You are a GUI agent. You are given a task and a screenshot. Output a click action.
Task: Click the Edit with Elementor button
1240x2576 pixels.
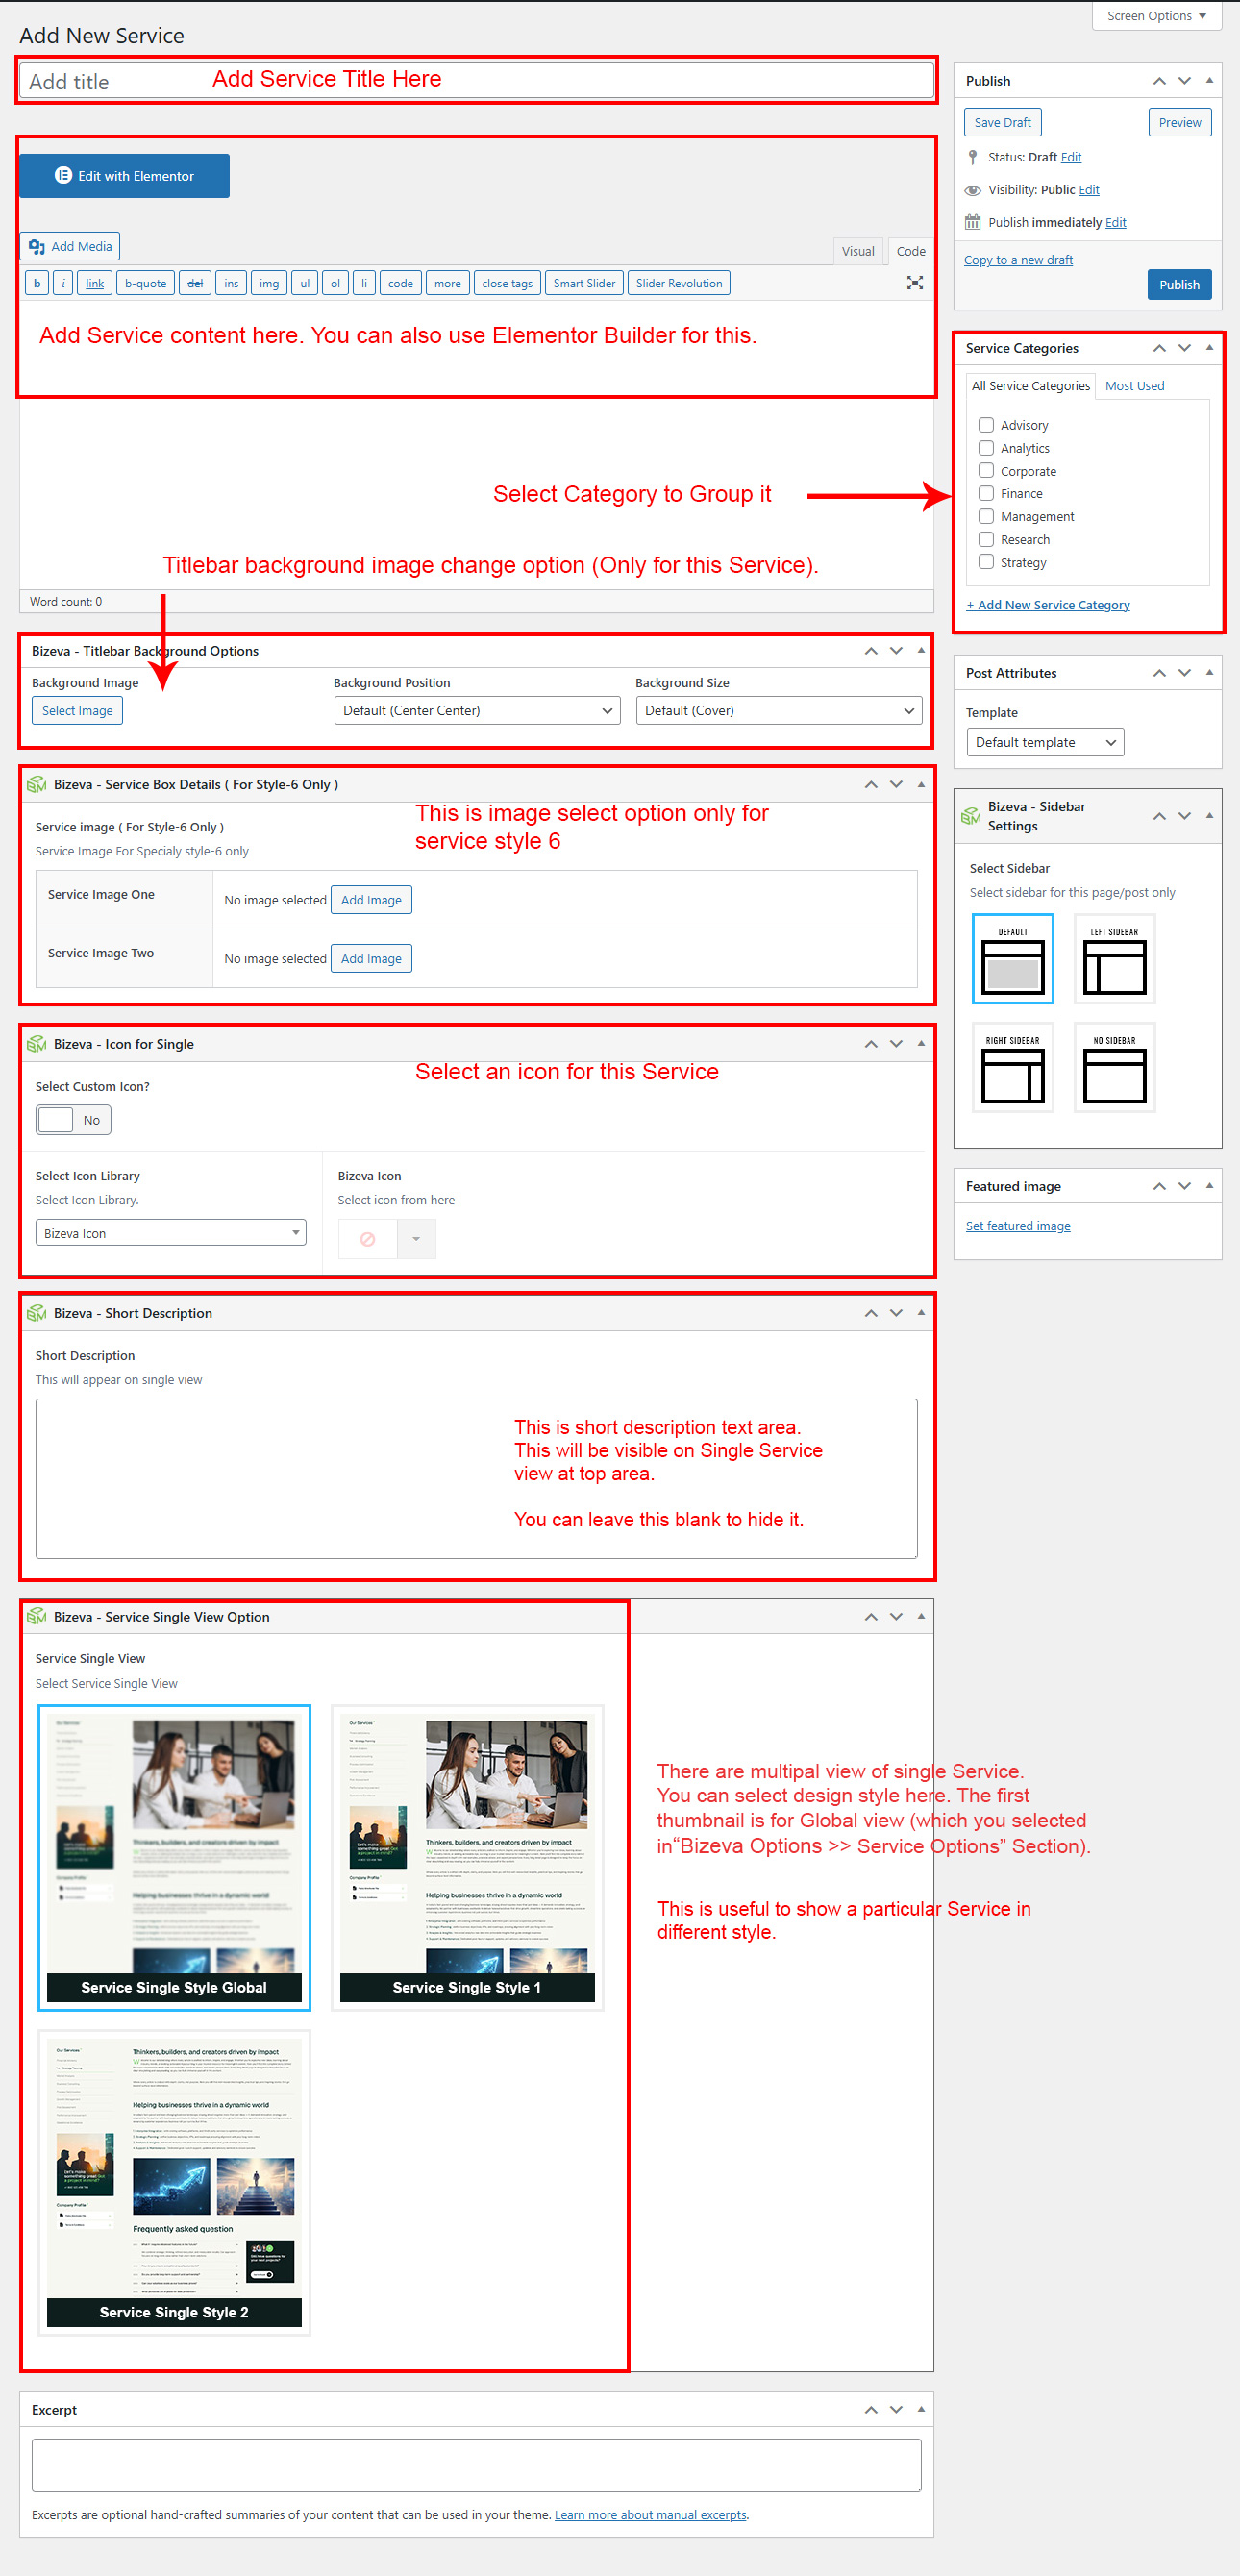point(125,176)
